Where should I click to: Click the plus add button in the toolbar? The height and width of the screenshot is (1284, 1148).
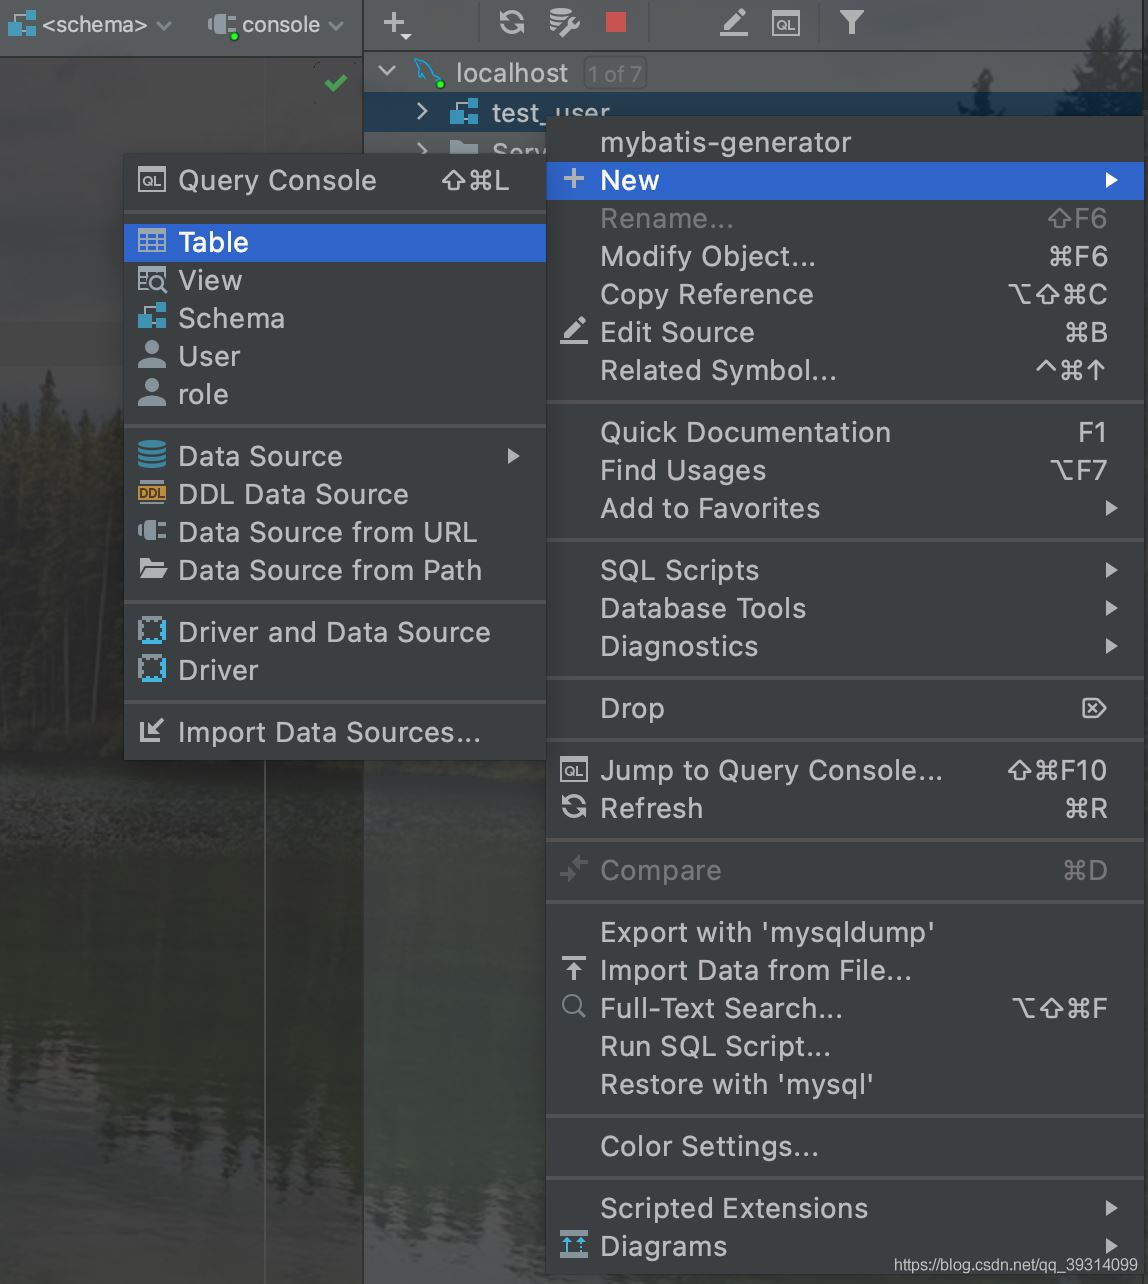point(396,23)
